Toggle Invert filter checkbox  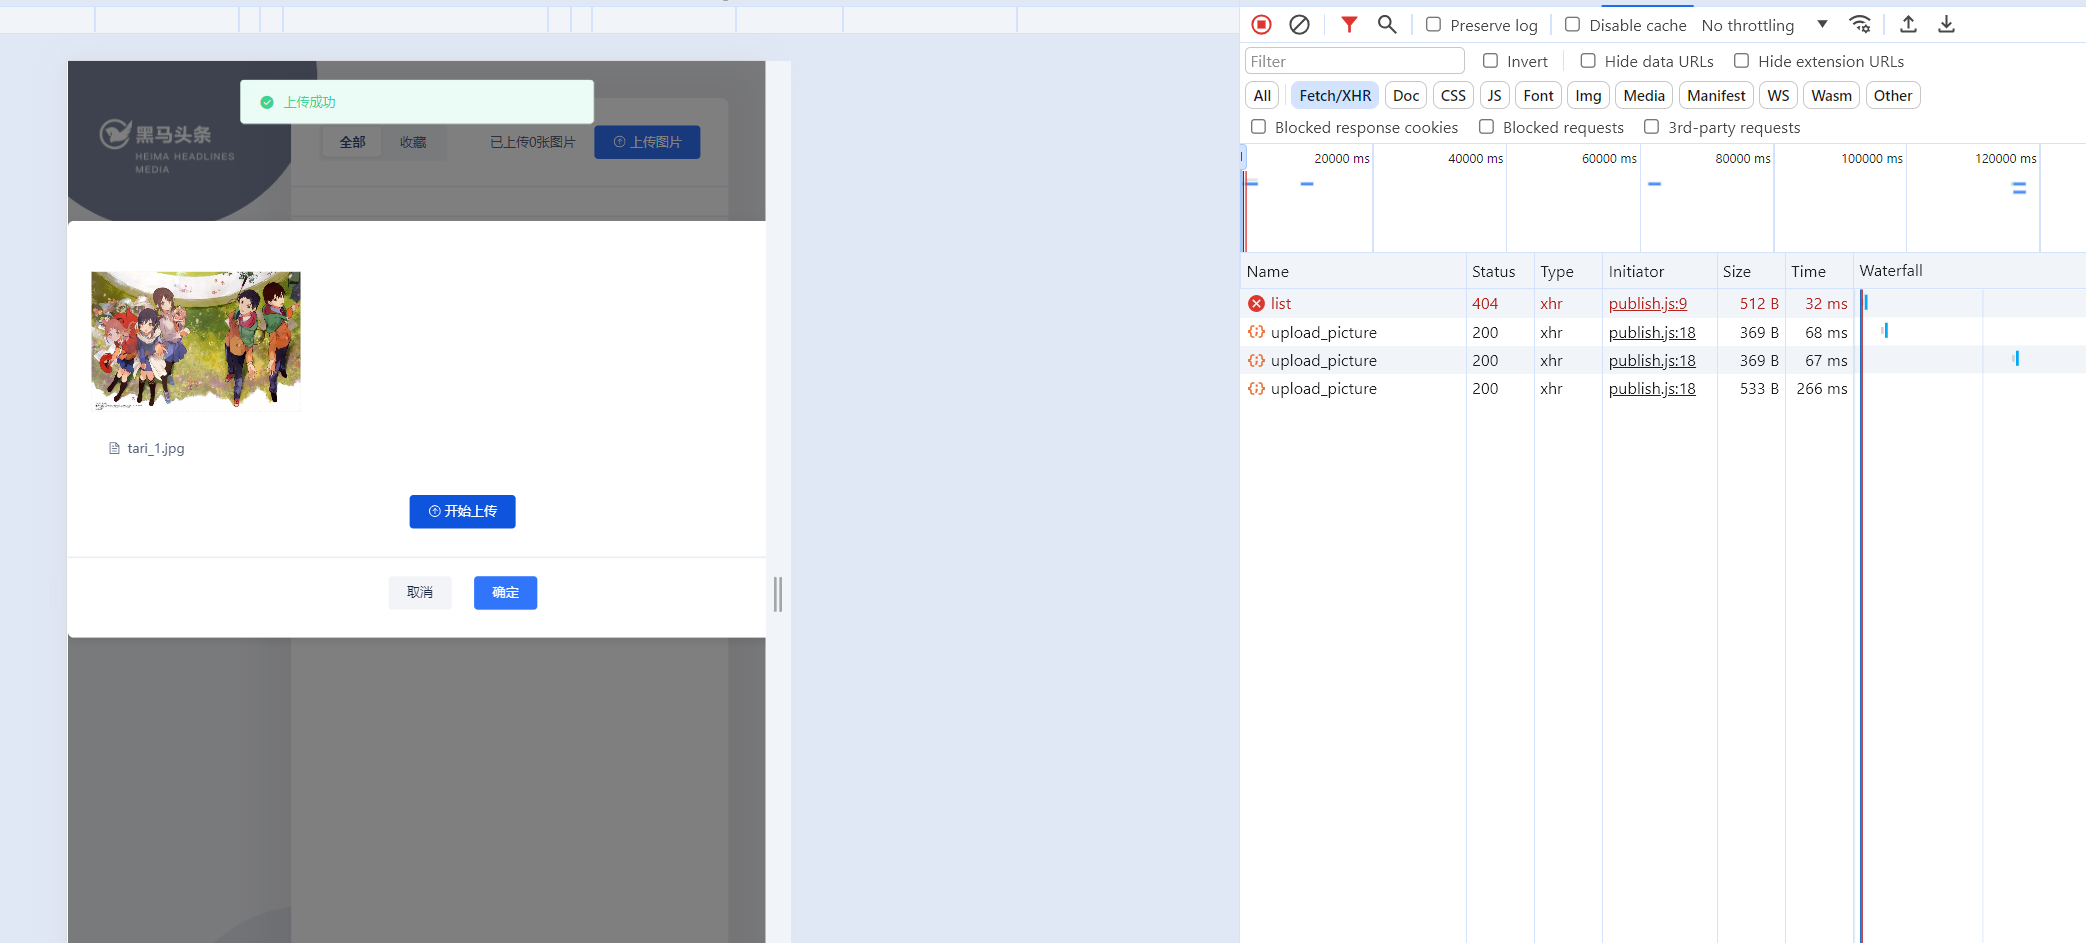coord(1490,61)
